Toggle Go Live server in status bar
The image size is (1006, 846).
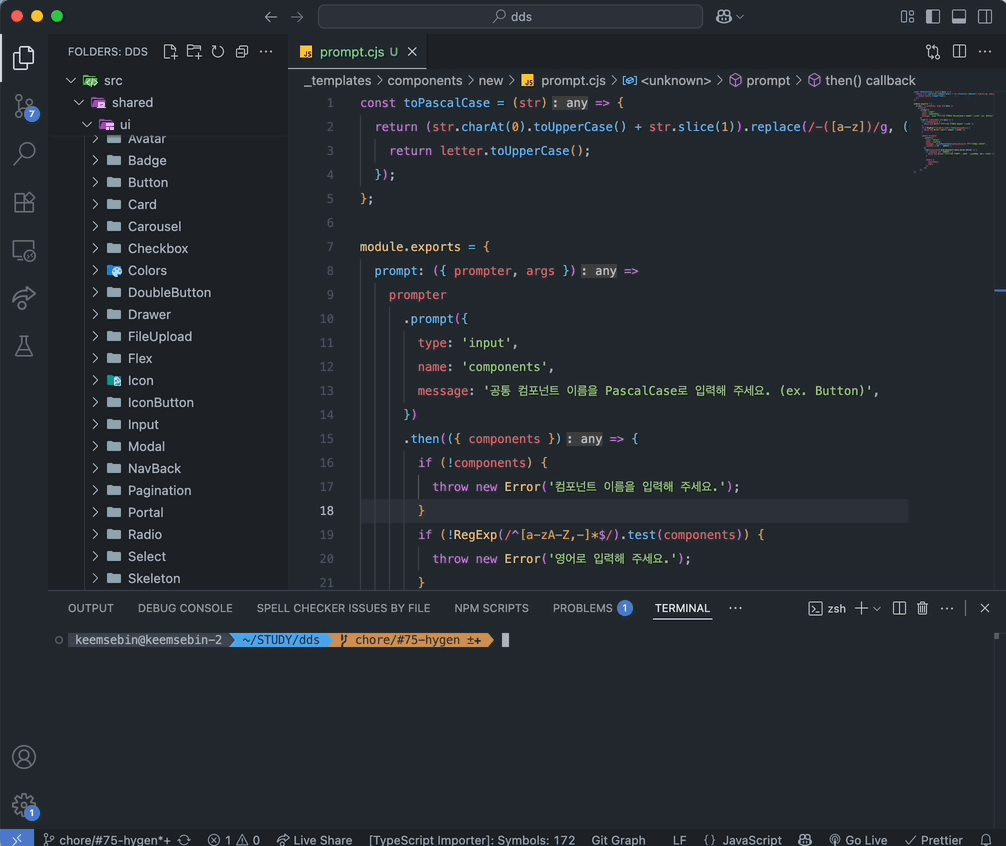[x=858, y=840]
